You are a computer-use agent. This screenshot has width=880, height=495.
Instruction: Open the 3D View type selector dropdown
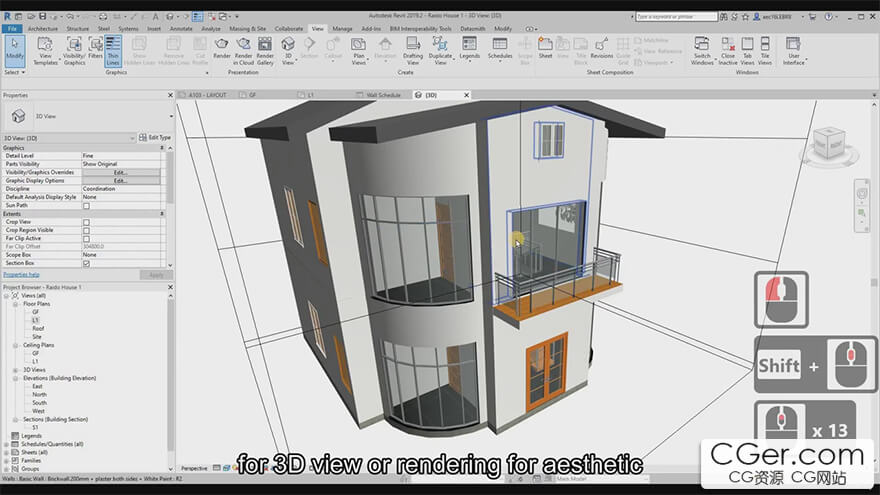point(131,137)
